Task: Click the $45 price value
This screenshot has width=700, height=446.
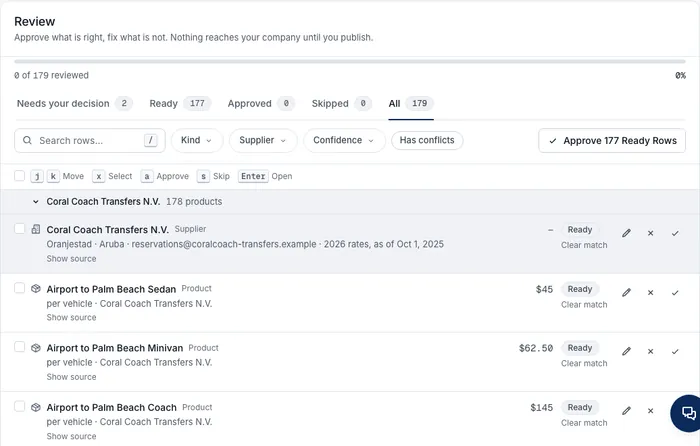Action: coord(544,289)
